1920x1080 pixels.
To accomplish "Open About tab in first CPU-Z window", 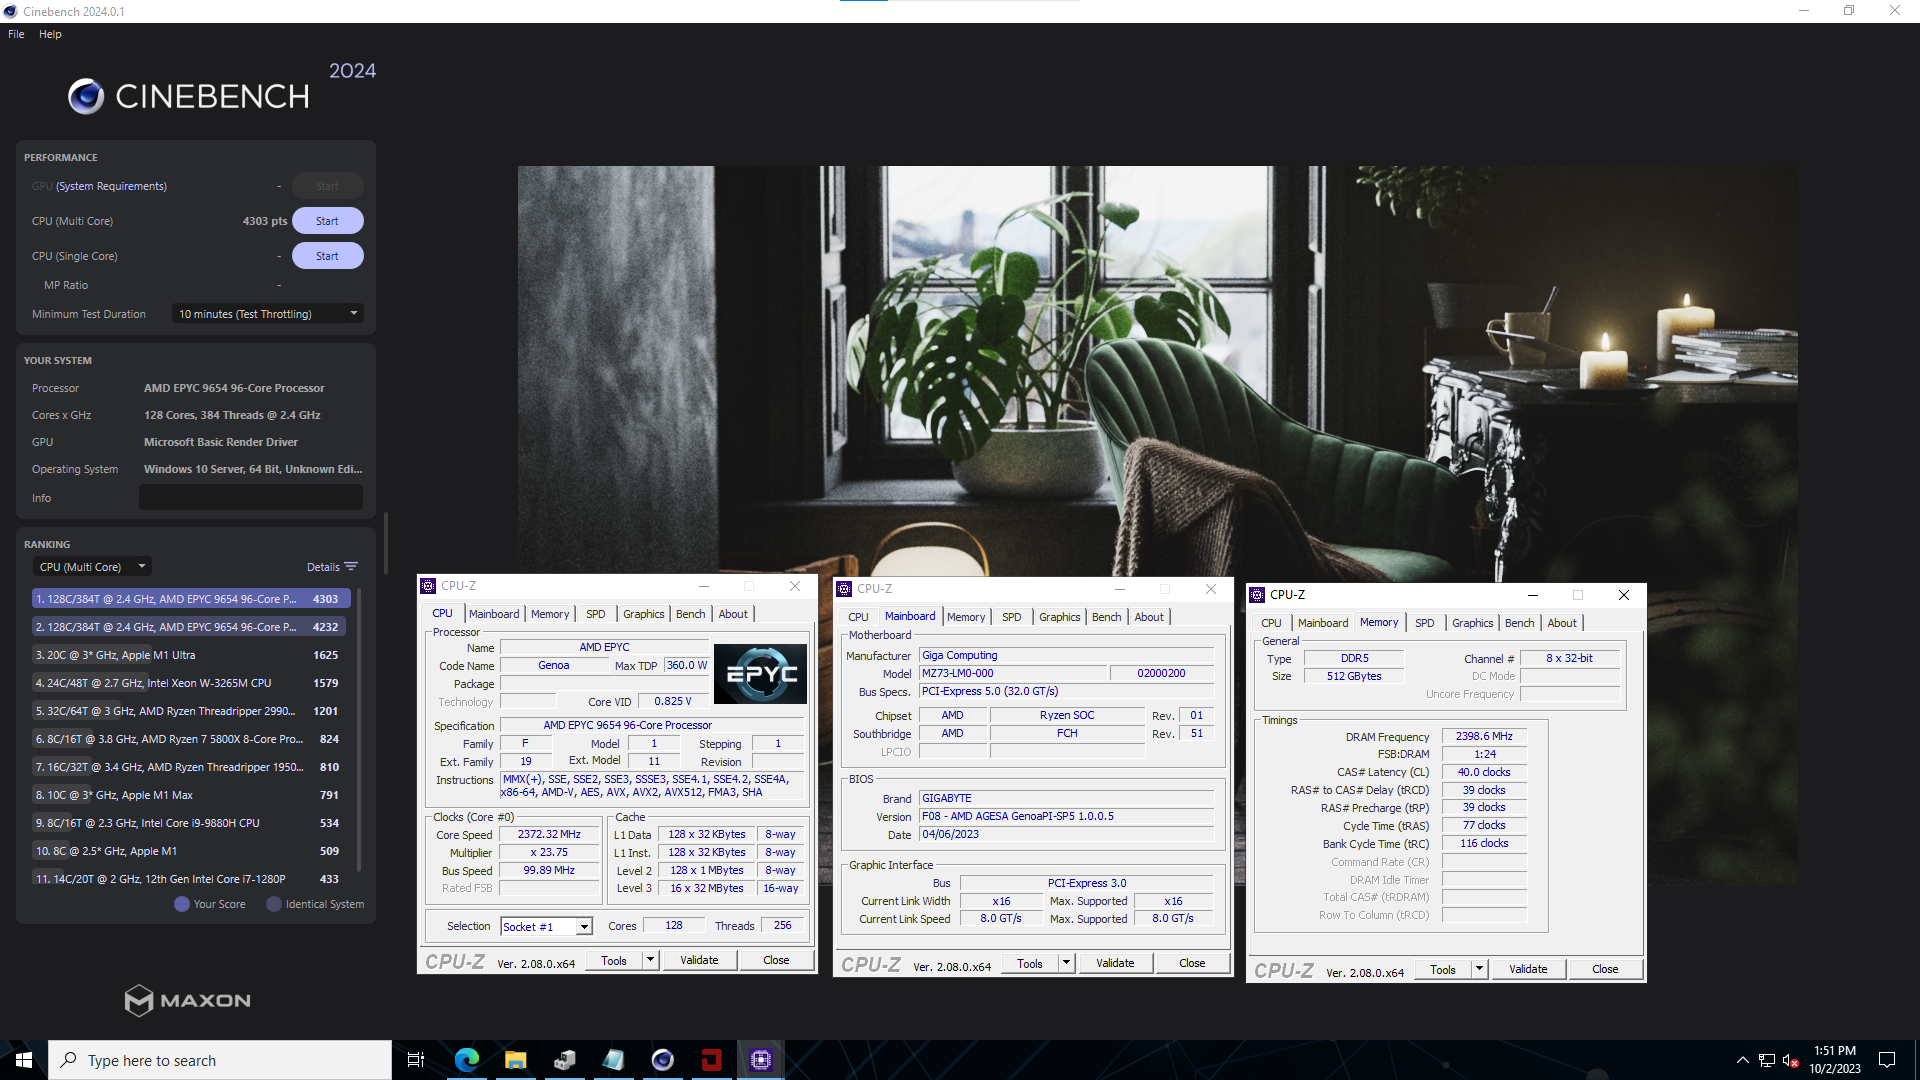I will point(733,614).
